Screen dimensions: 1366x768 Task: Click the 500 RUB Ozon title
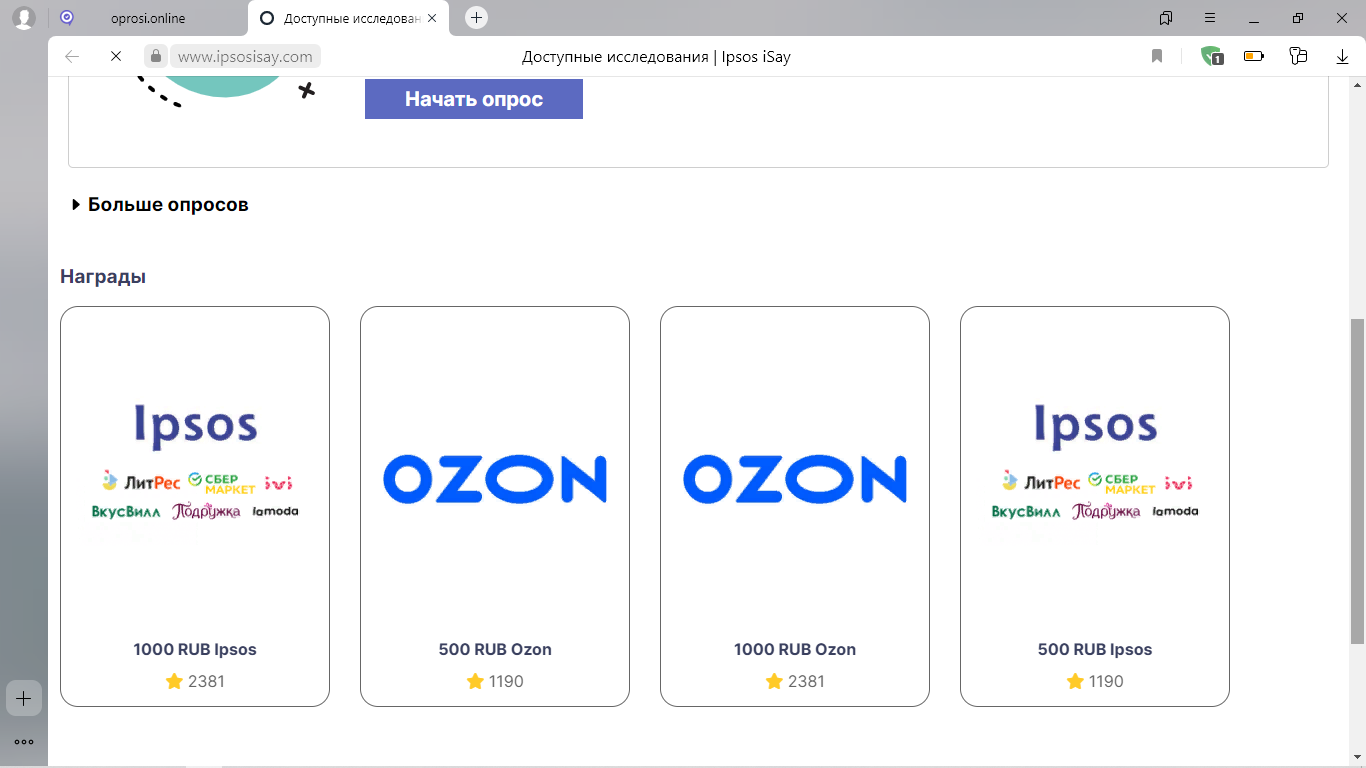[x=495, y=650]
